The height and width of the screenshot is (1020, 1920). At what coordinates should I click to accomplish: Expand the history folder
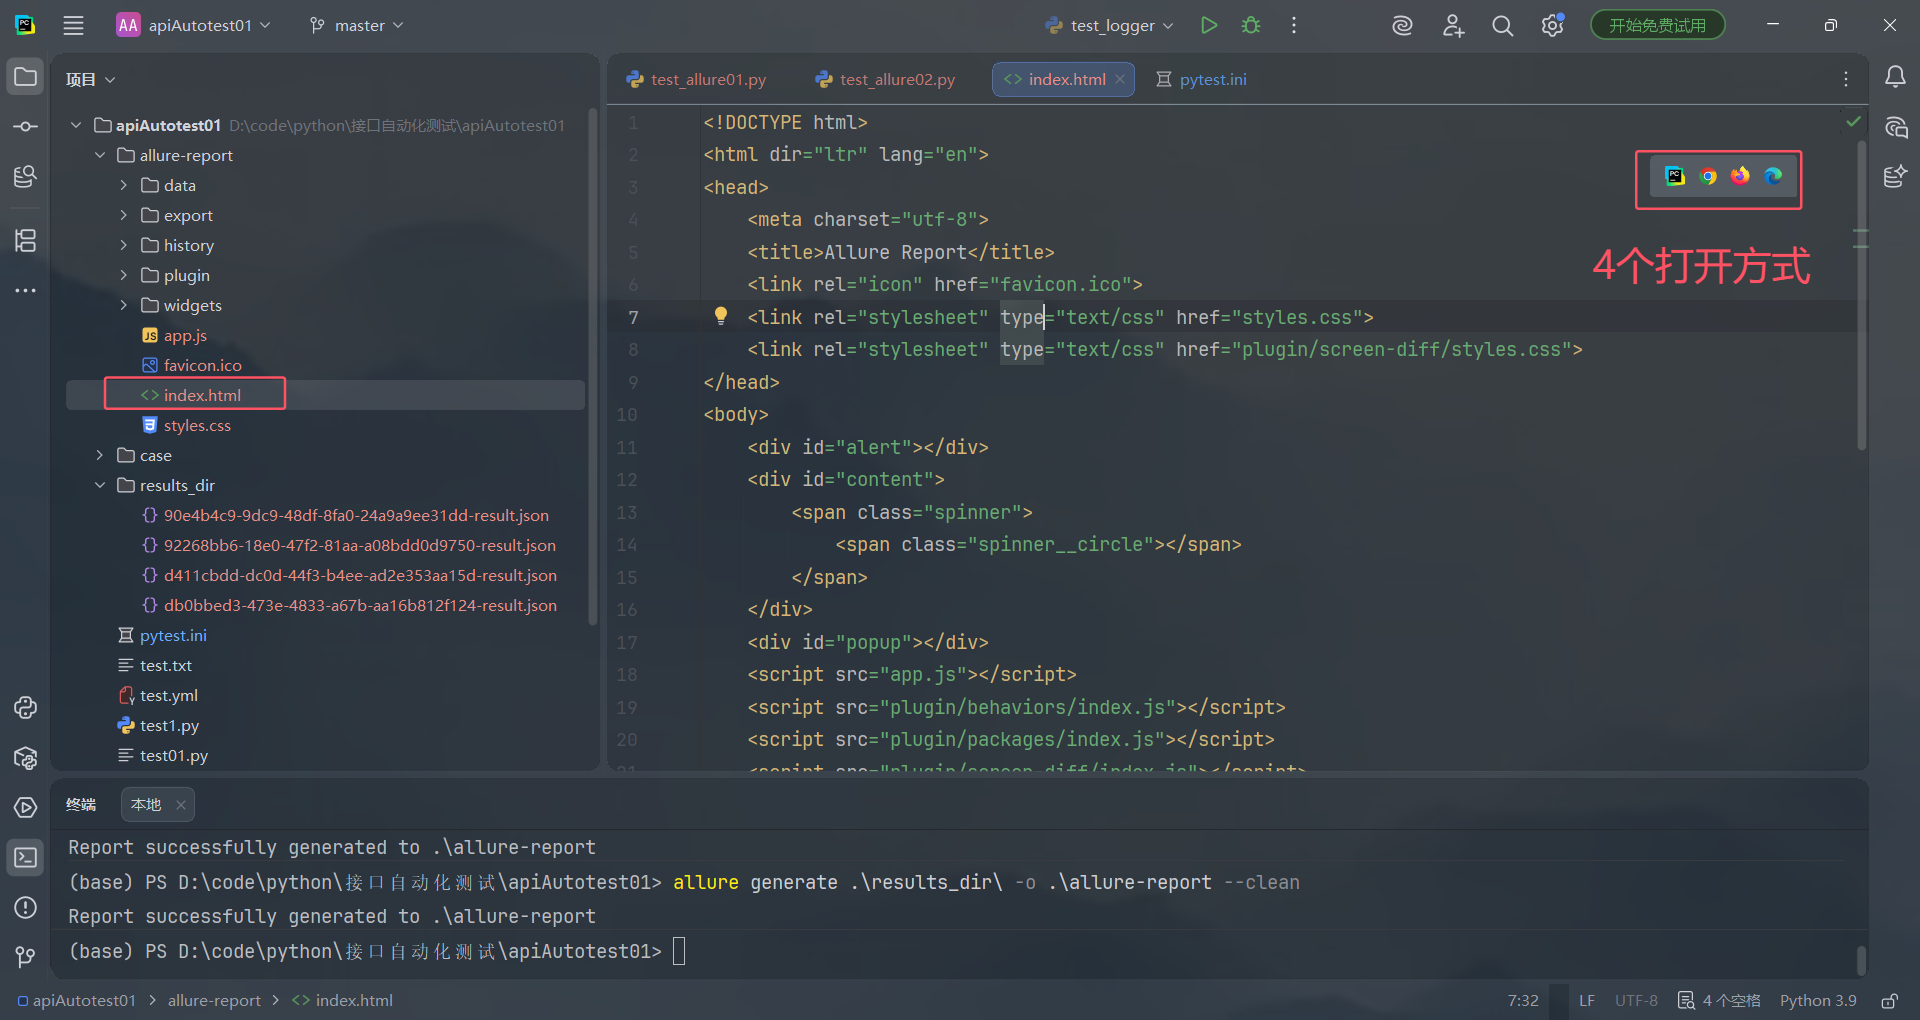tap(124, 246)
